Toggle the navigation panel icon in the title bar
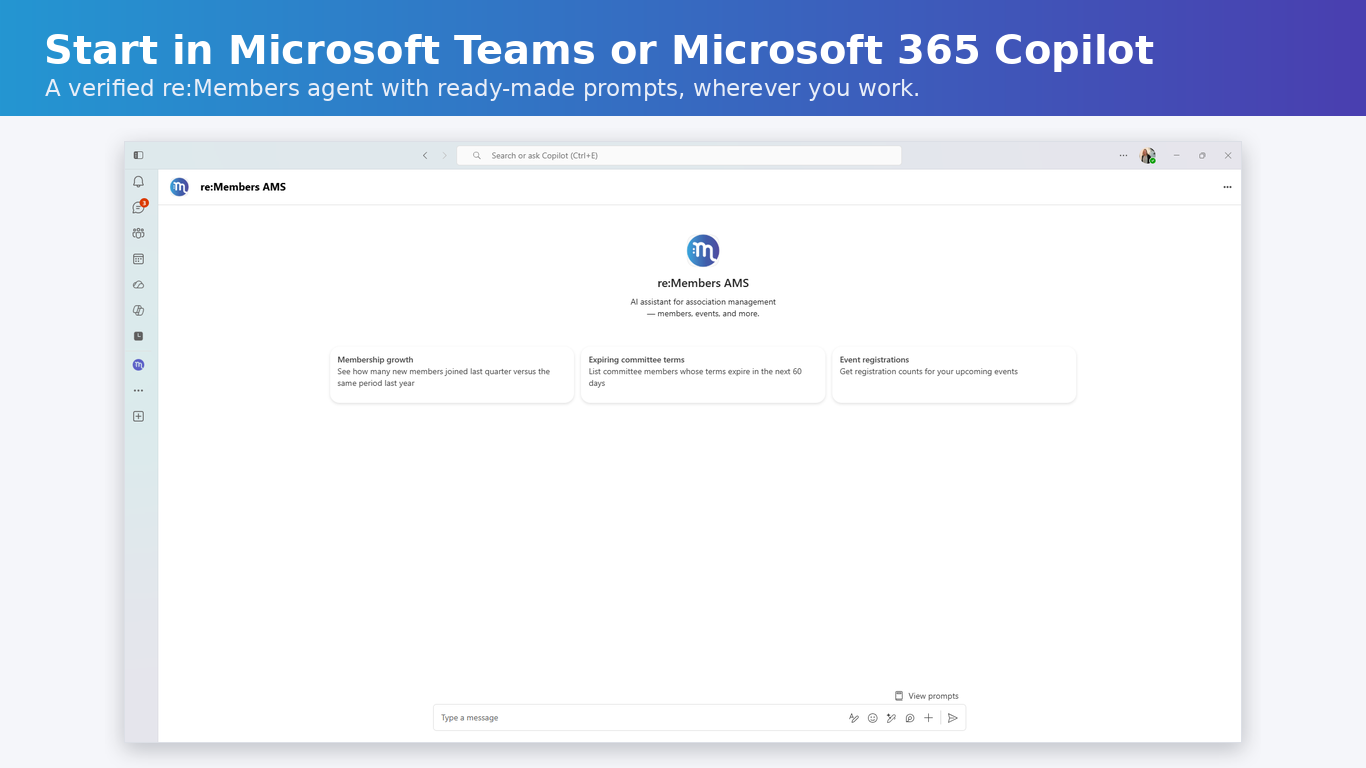The height and width of the screenshot is (768, 1366). click(x=138, y=155)
